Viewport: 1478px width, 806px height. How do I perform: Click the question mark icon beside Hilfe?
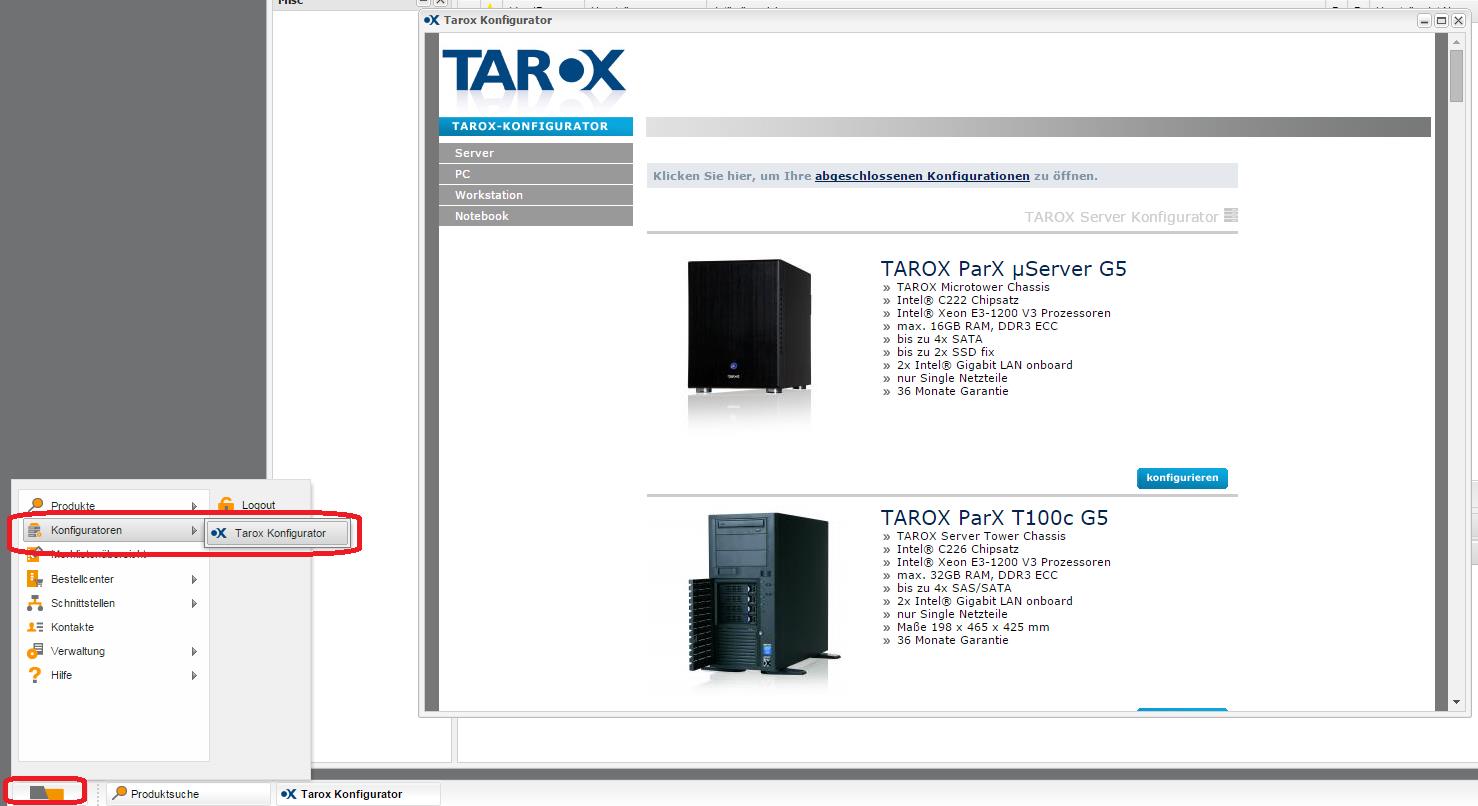pos(34,675)
